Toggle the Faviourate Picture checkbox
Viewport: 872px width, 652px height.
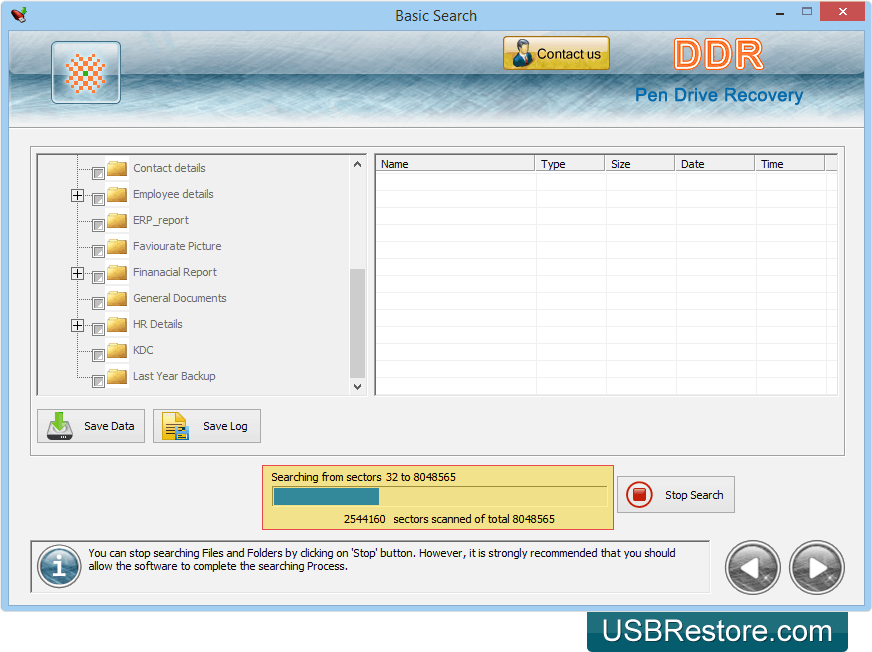point(98,251)
